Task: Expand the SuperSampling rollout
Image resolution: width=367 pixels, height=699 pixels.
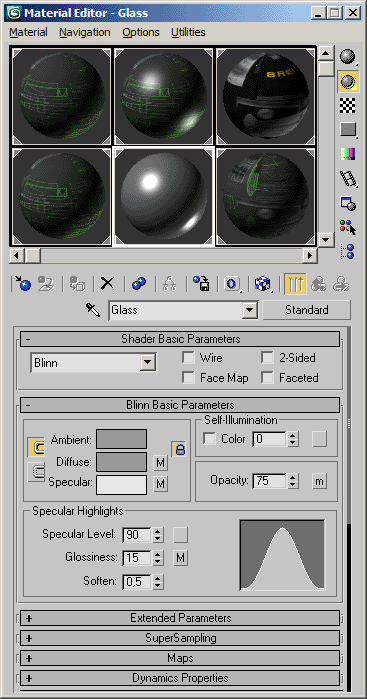Action: pyautogui.click(x=180, y=638)
